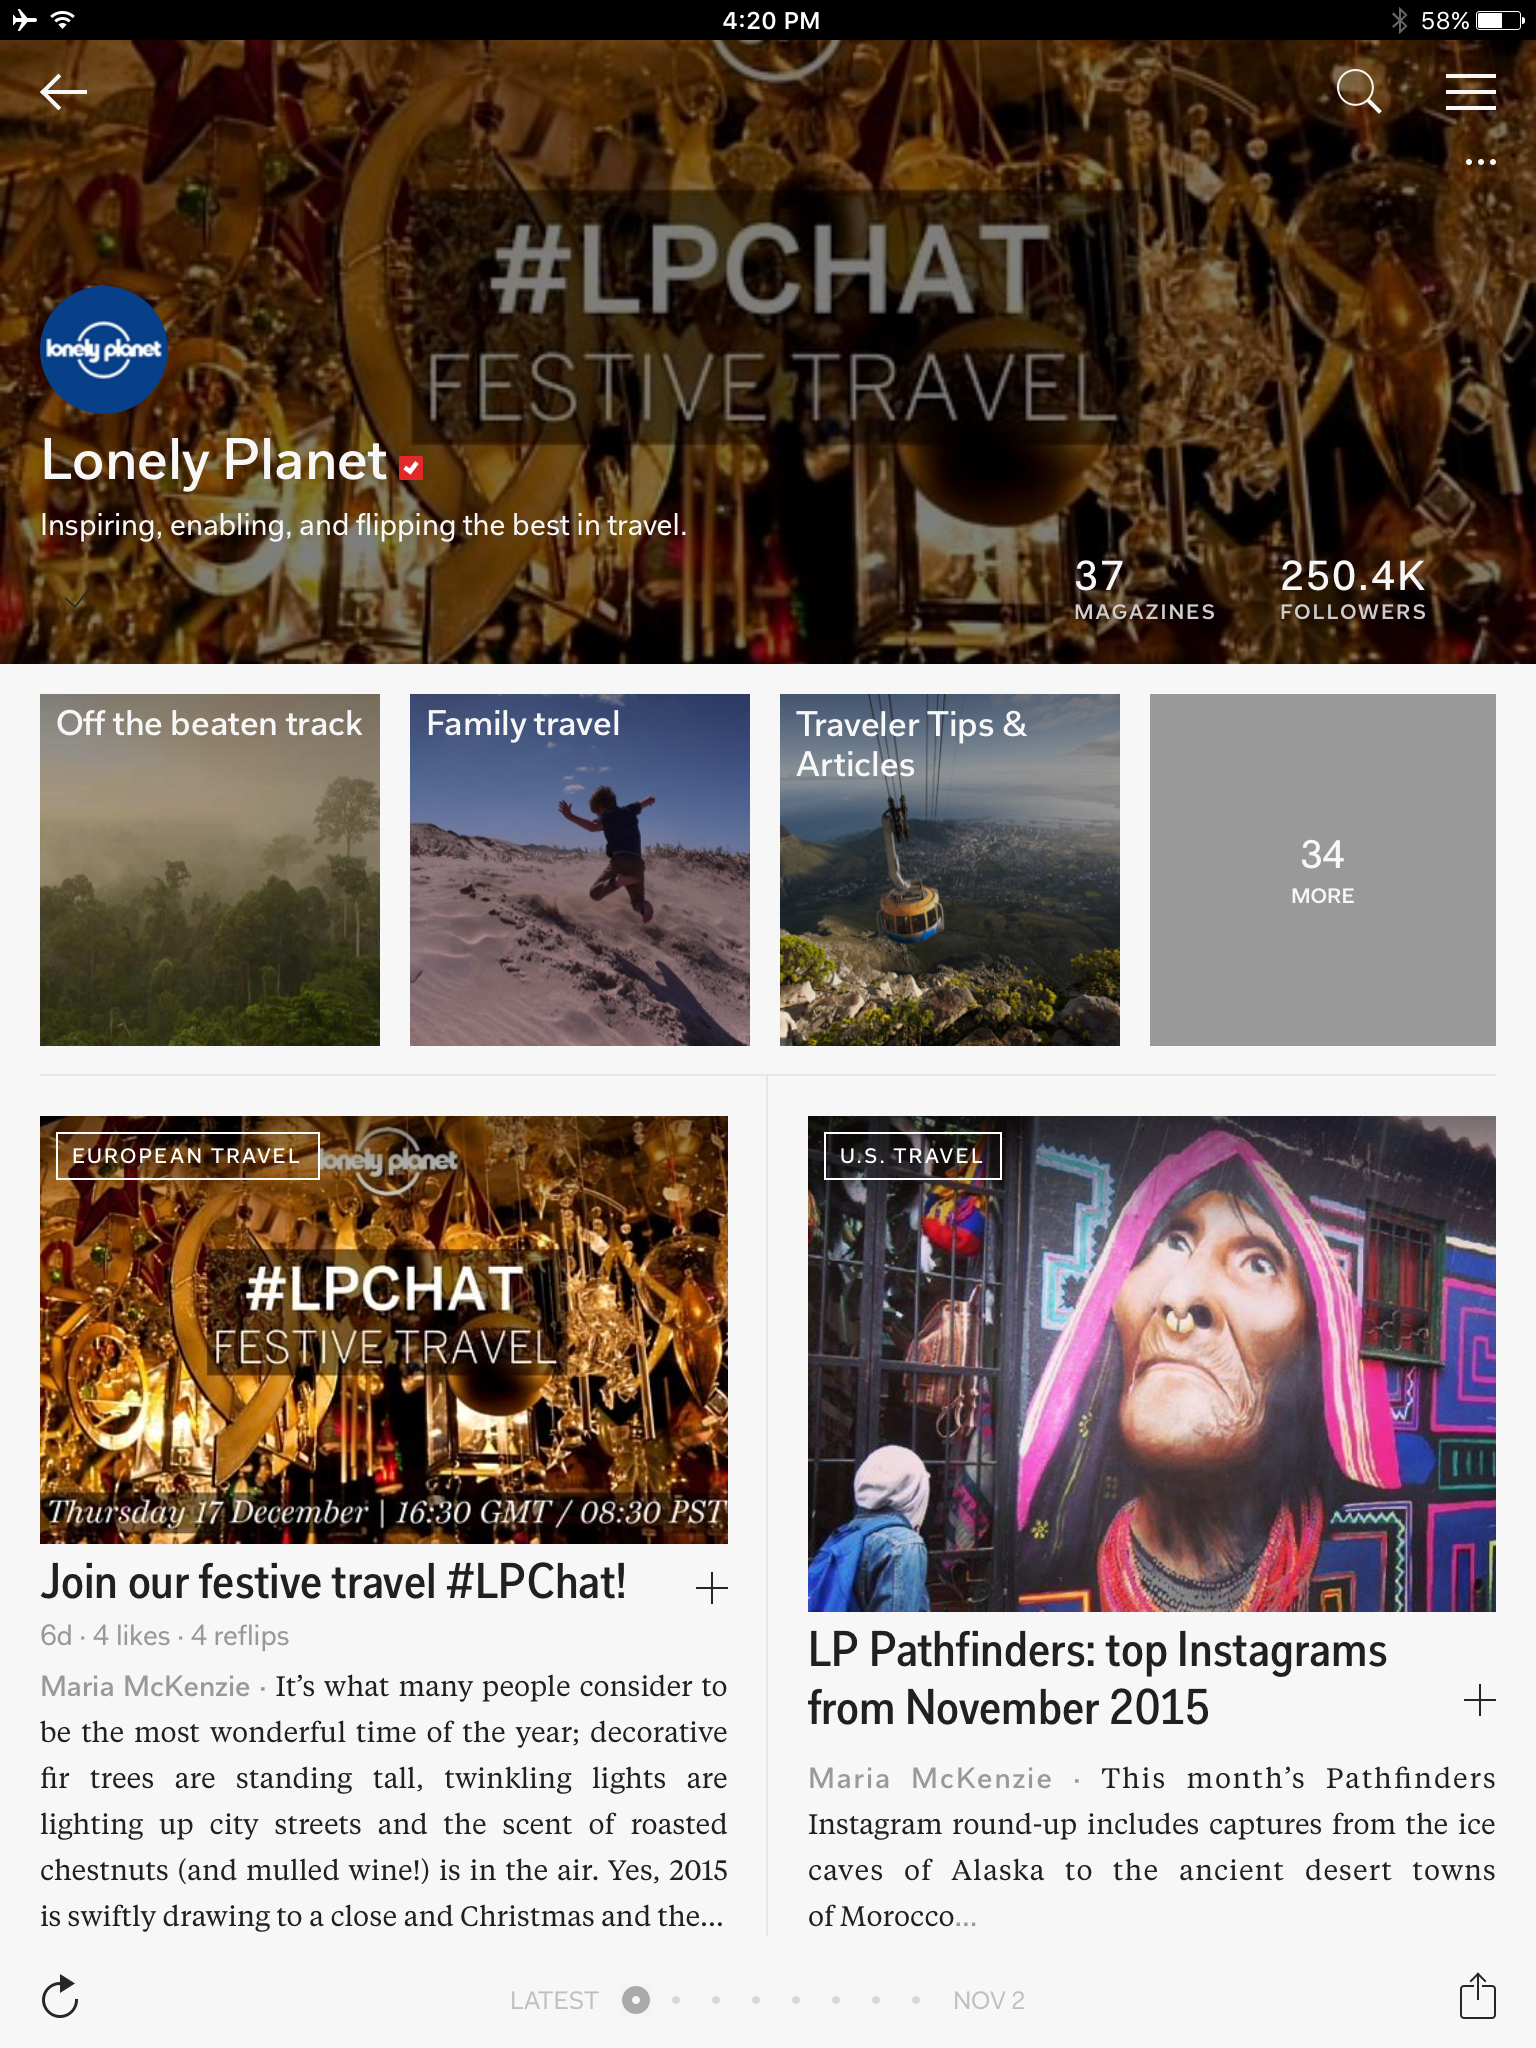Viewport: 1536px width, 2048px height.
Task: Flip the festive travel #LPChat article with plus
Action: 711,1588
